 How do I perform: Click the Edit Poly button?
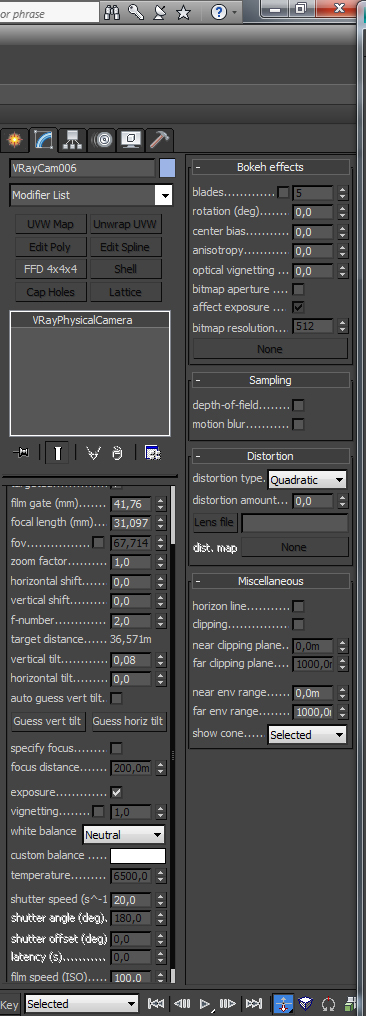pos(51,247)
